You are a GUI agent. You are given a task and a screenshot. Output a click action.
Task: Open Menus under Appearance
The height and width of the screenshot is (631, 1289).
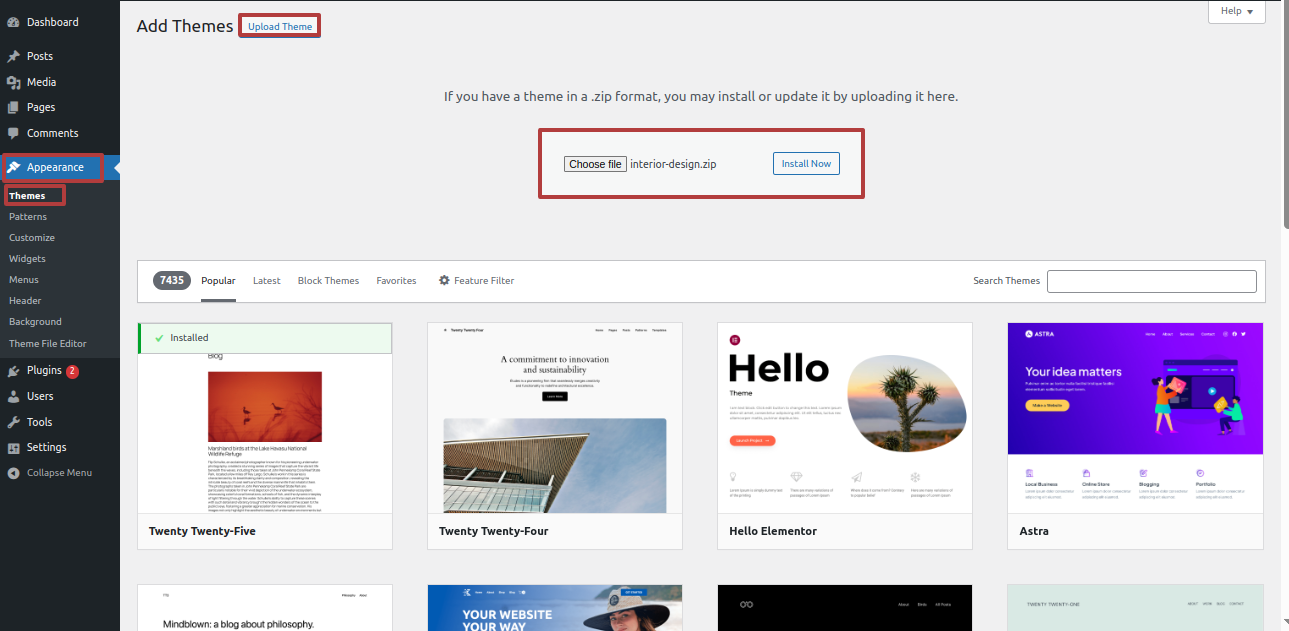[24, 280]
